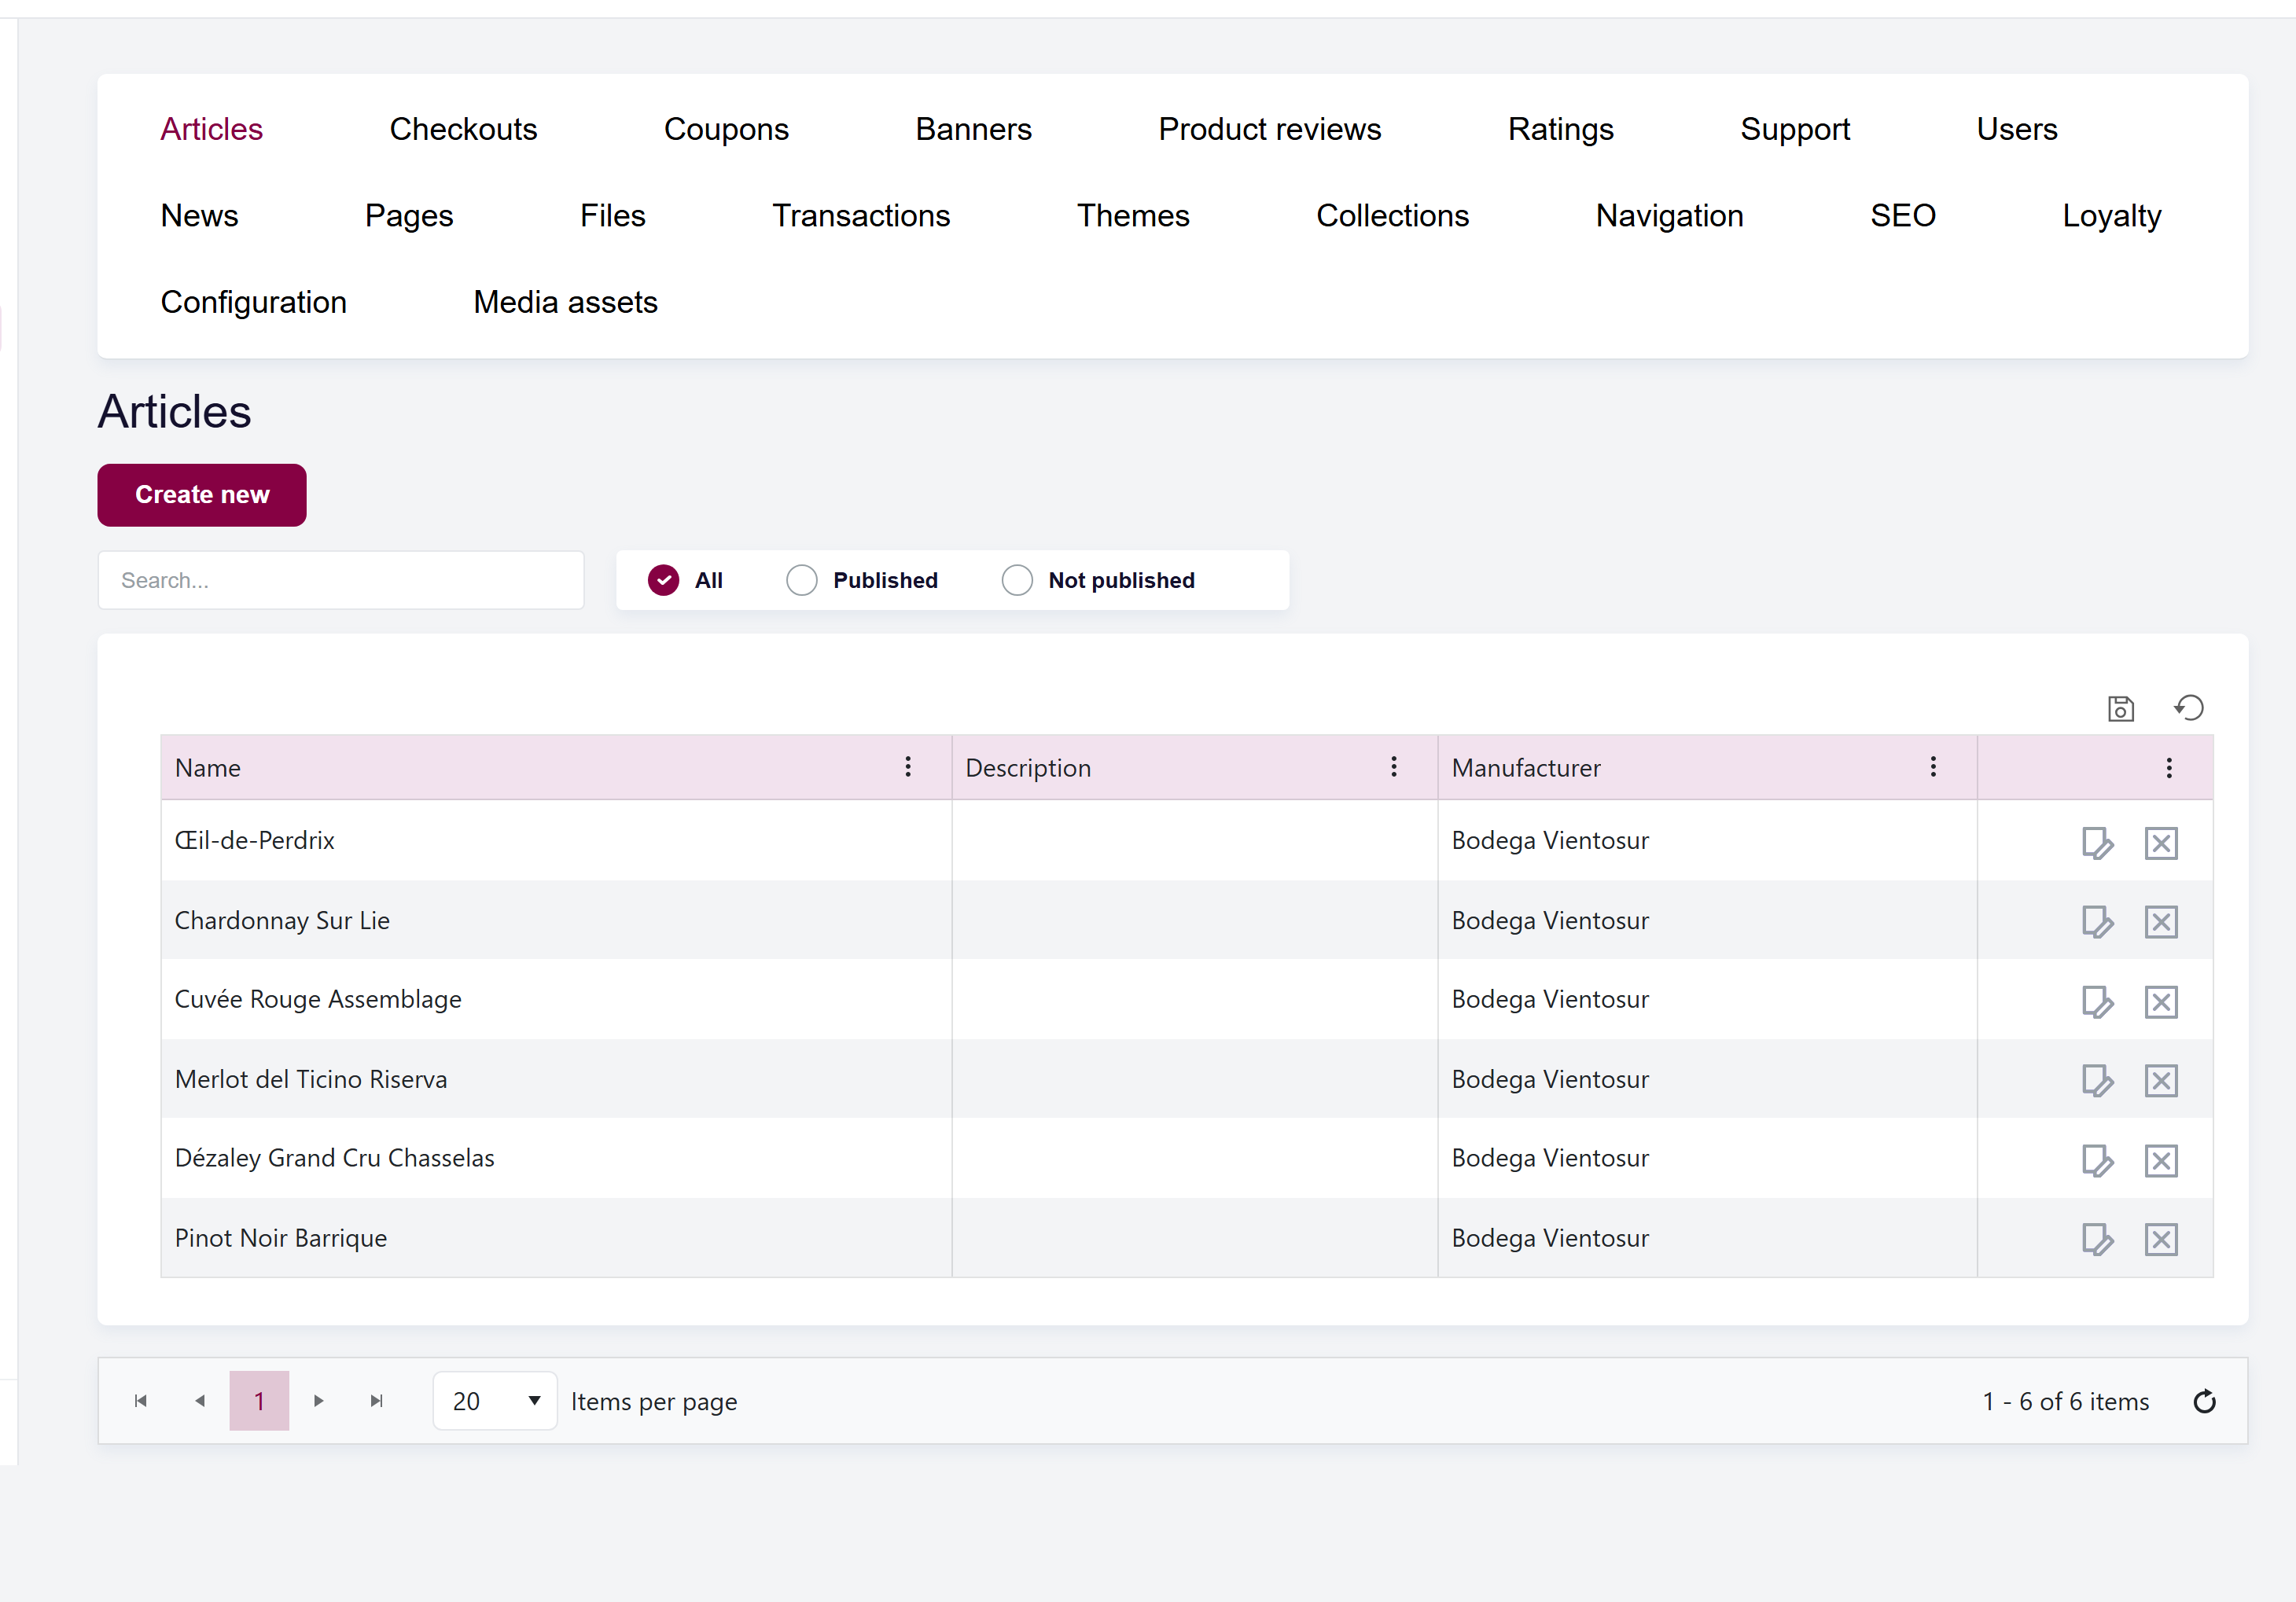Go to the last page of results

click(377, 1401)
